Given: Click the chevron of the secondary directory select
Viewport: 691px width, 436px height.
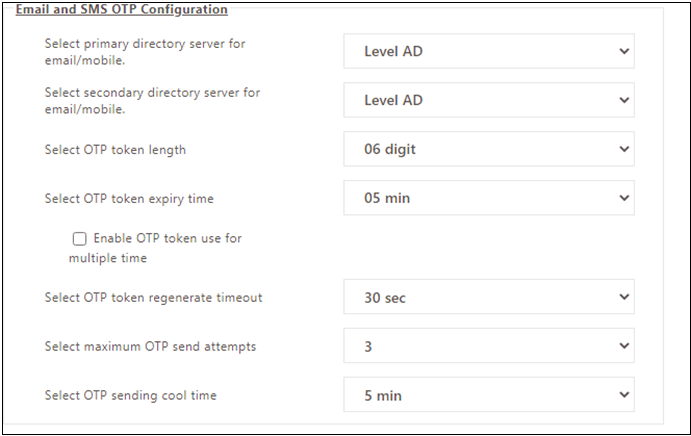Looking at the screenshot, I should point(624,101).
